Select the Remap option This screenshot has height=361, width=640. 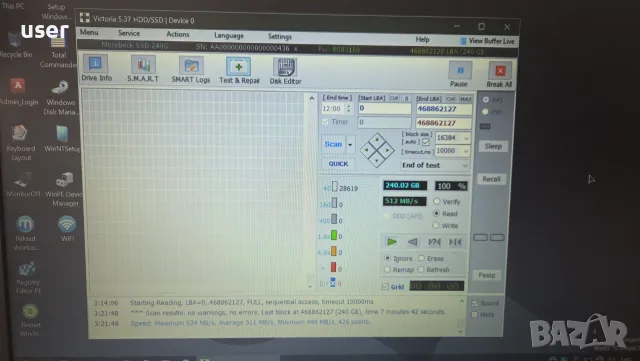coord(387,270)
